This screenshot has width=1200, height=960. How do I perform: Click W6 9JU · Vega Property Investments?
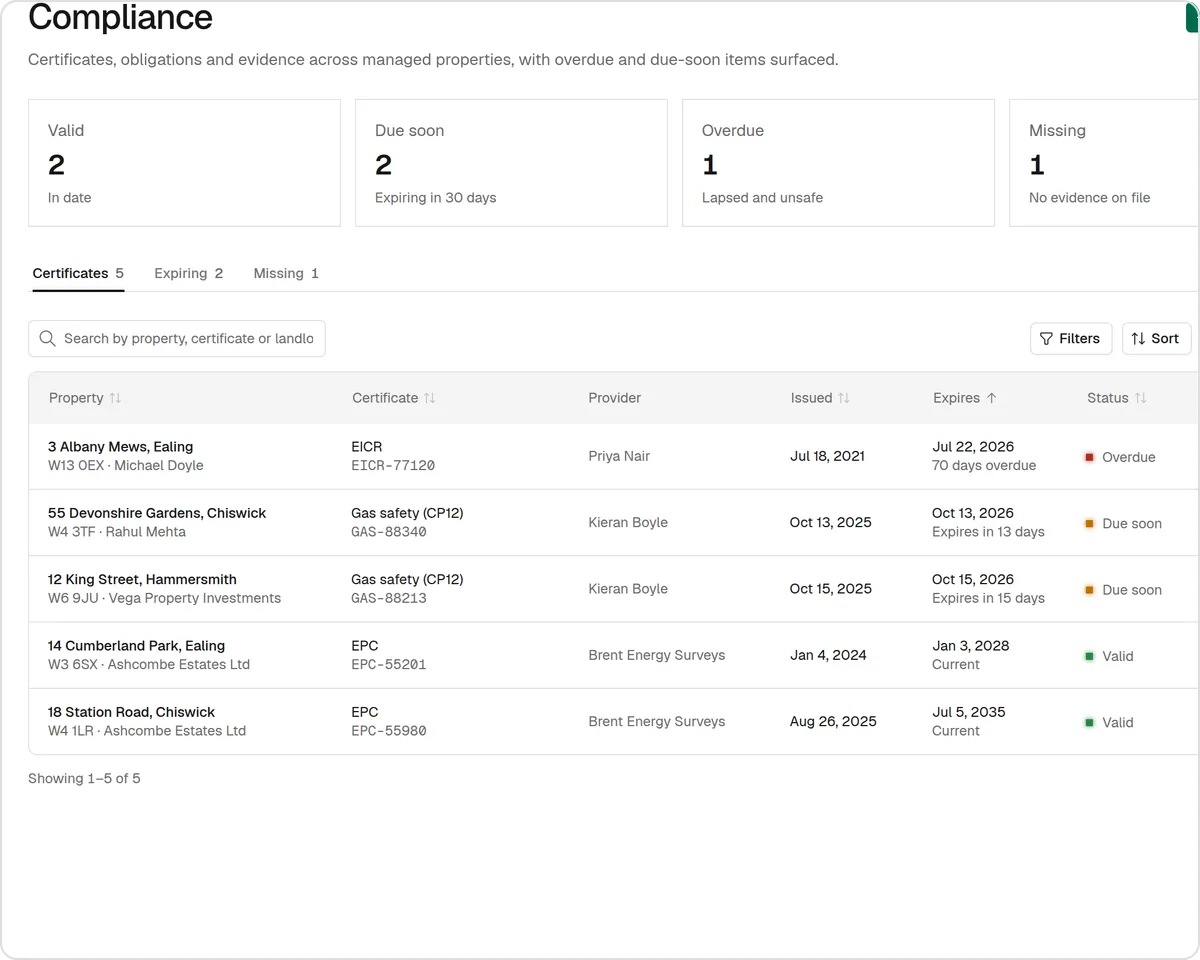[x=165, y=598]
